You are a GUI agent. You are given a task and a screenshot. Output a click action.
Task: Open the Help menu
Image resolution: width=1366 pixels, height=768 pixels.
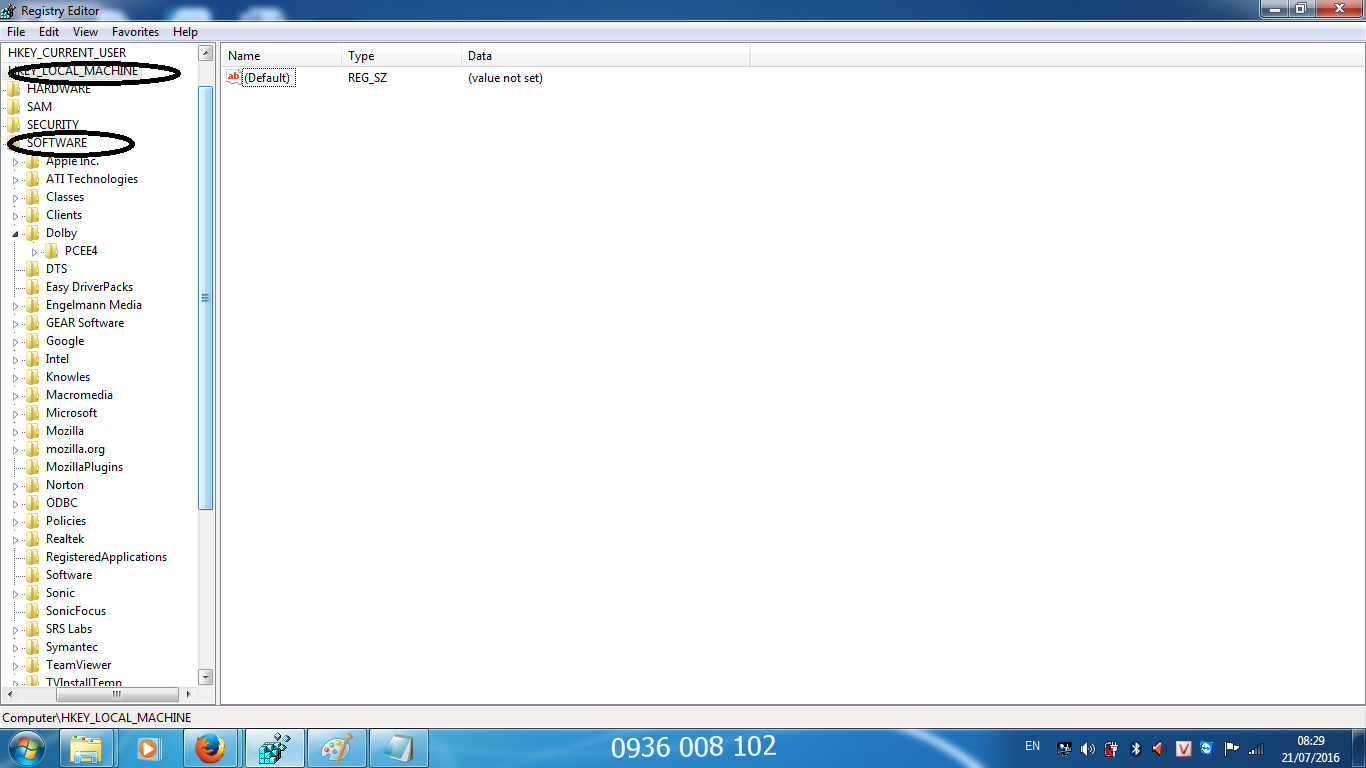(x=185, y=32)
